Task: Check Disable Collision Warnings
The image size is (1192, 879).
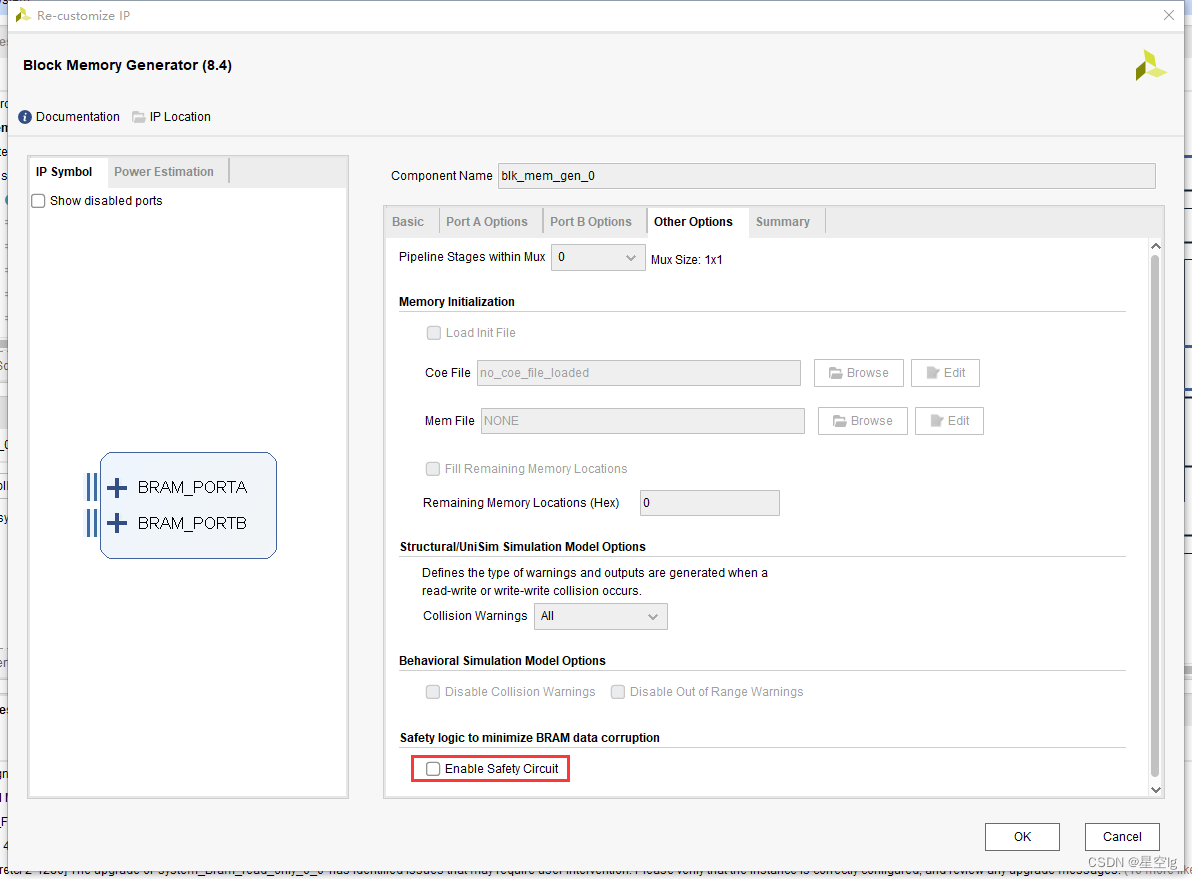Action: 433,692
